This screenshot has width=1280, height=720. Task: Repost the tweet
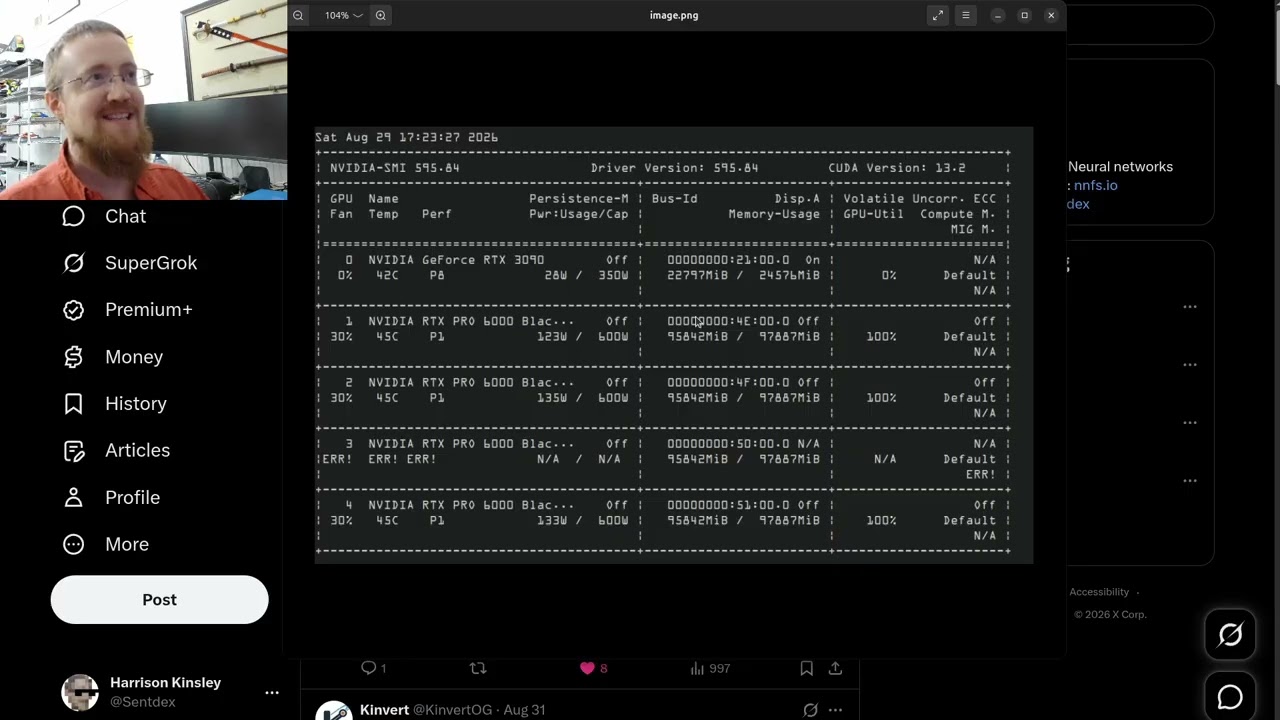(x=478, y=668)
